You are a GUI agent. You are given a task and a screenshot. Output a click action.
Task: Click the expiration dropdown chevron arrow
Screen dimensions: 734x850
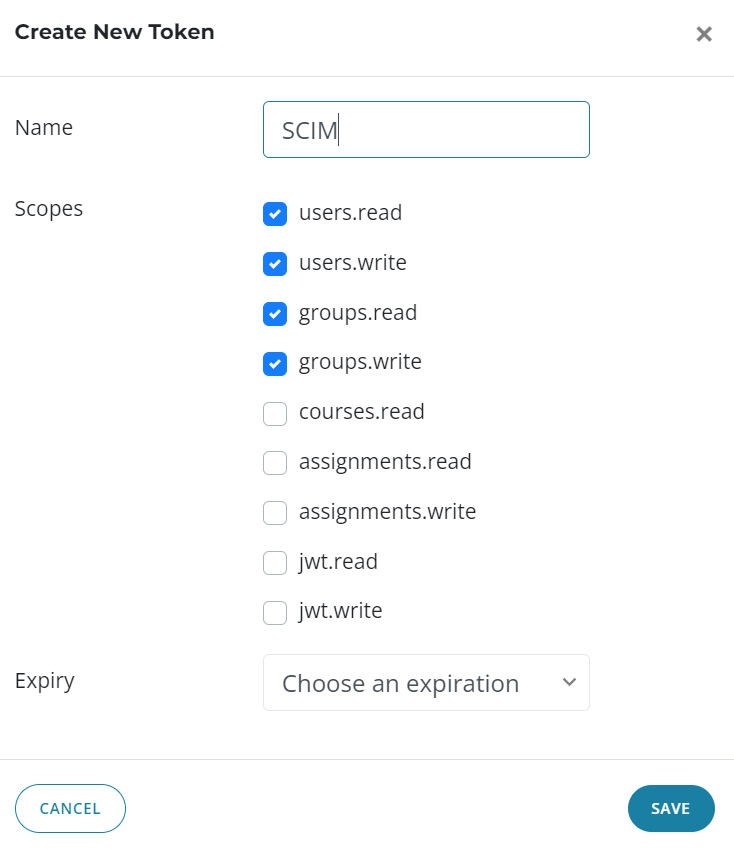[569, 682]
